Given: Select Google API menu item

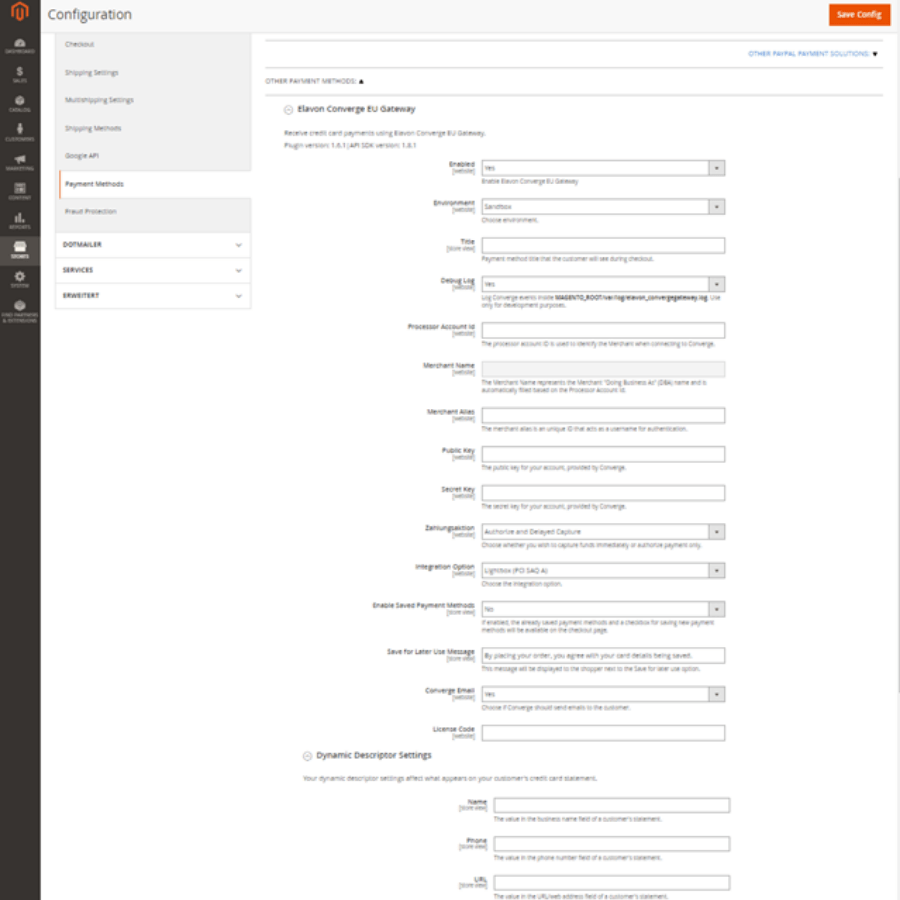Looking at the screenshot, I should (82, 156).
